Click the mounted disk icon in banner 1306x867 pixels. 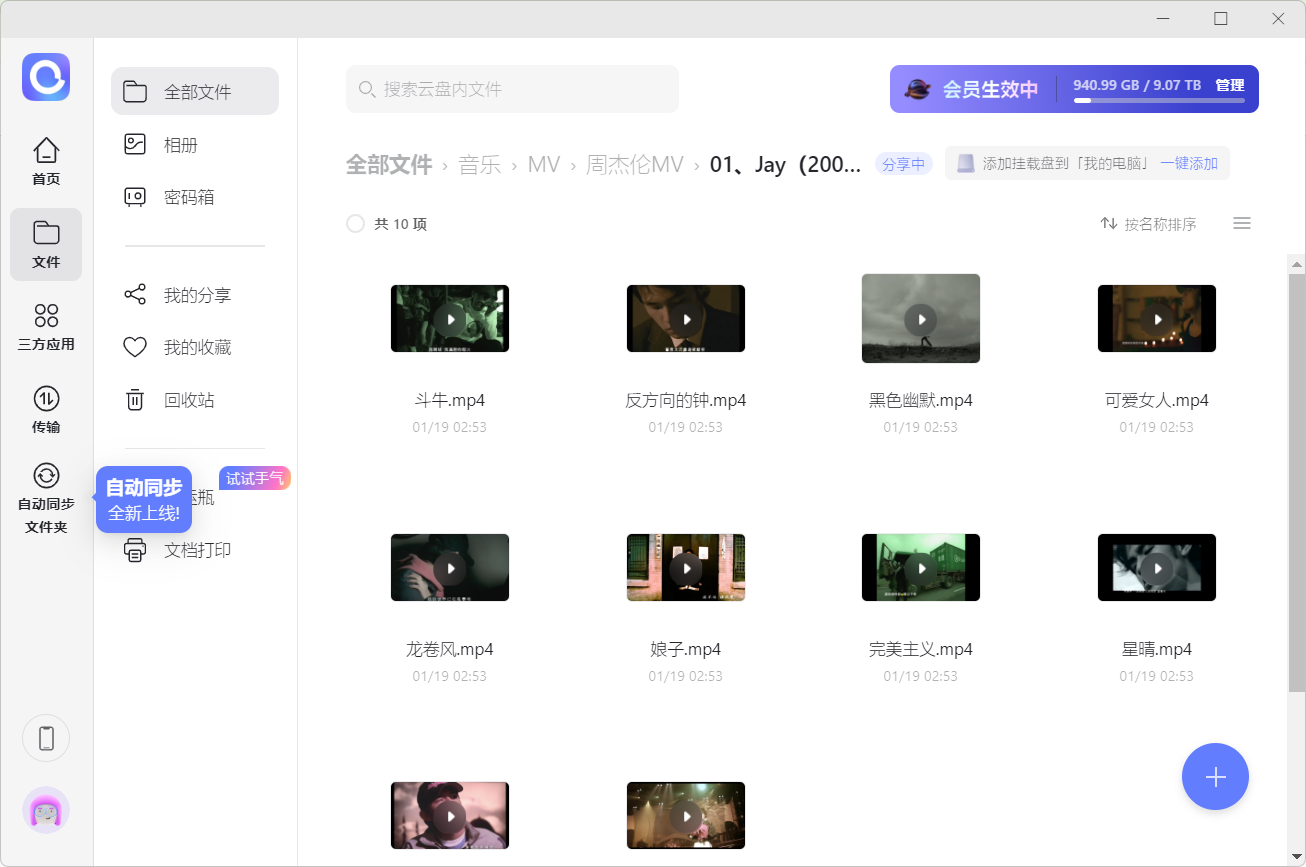coord(965,164)
